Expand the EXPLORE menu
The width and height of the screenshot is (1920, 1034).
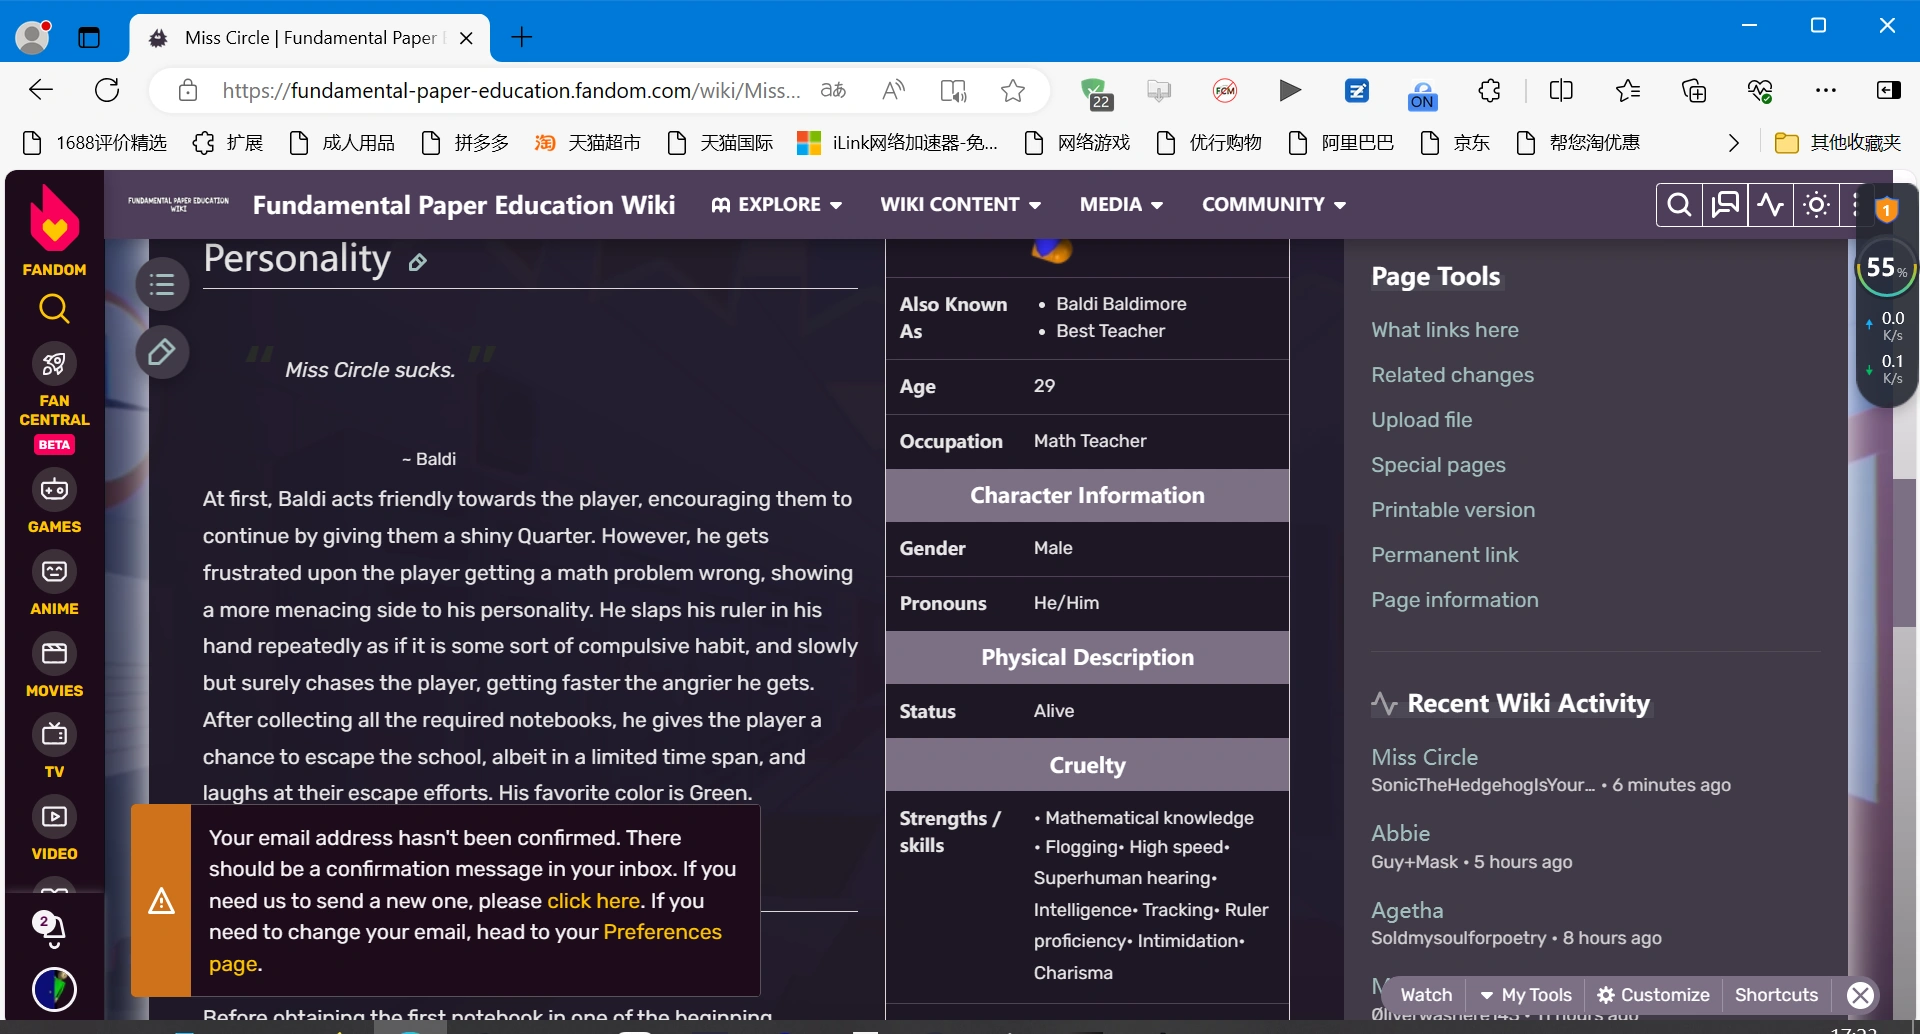point(777,204)
